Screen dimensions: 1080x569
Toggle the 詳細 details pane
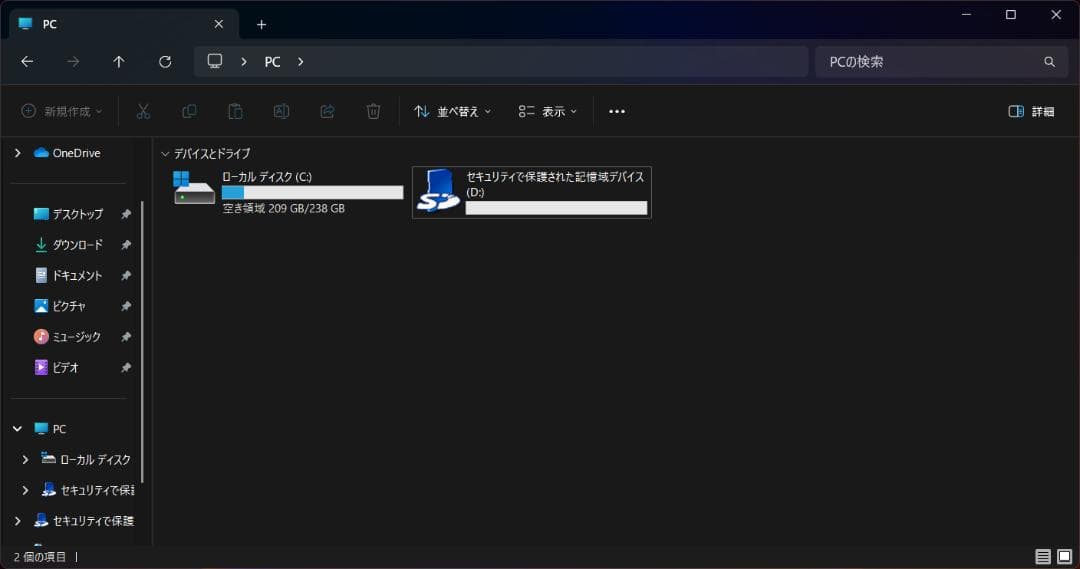1031,112
